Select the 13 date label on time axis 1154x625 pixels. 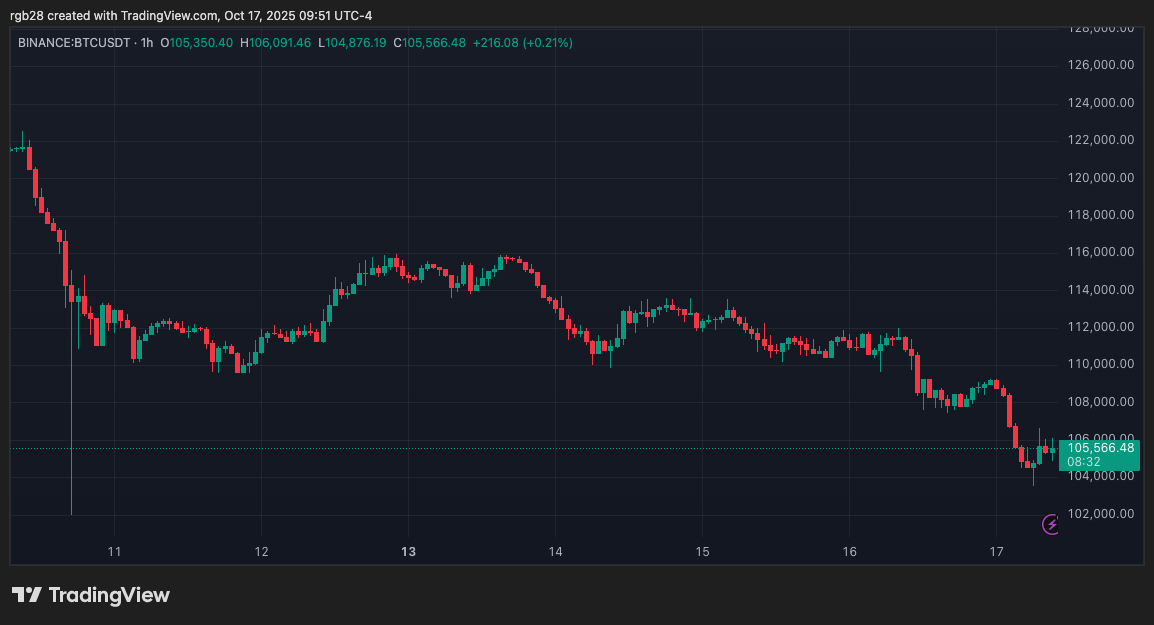point(408,551)
